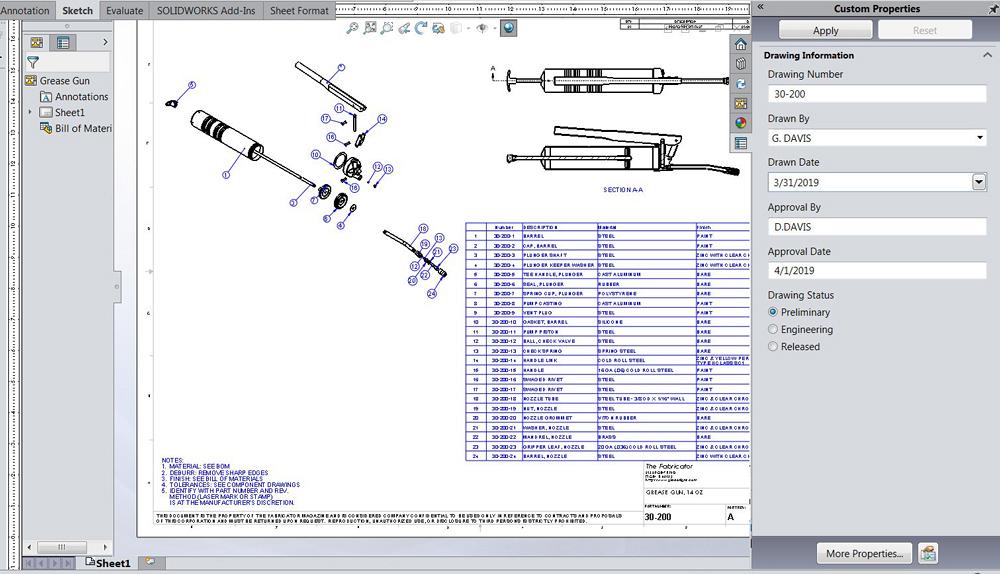Select the Preliminary drawing status
Image resolution: width=1000 pixels, height=574 pixels.
[773, 313]
